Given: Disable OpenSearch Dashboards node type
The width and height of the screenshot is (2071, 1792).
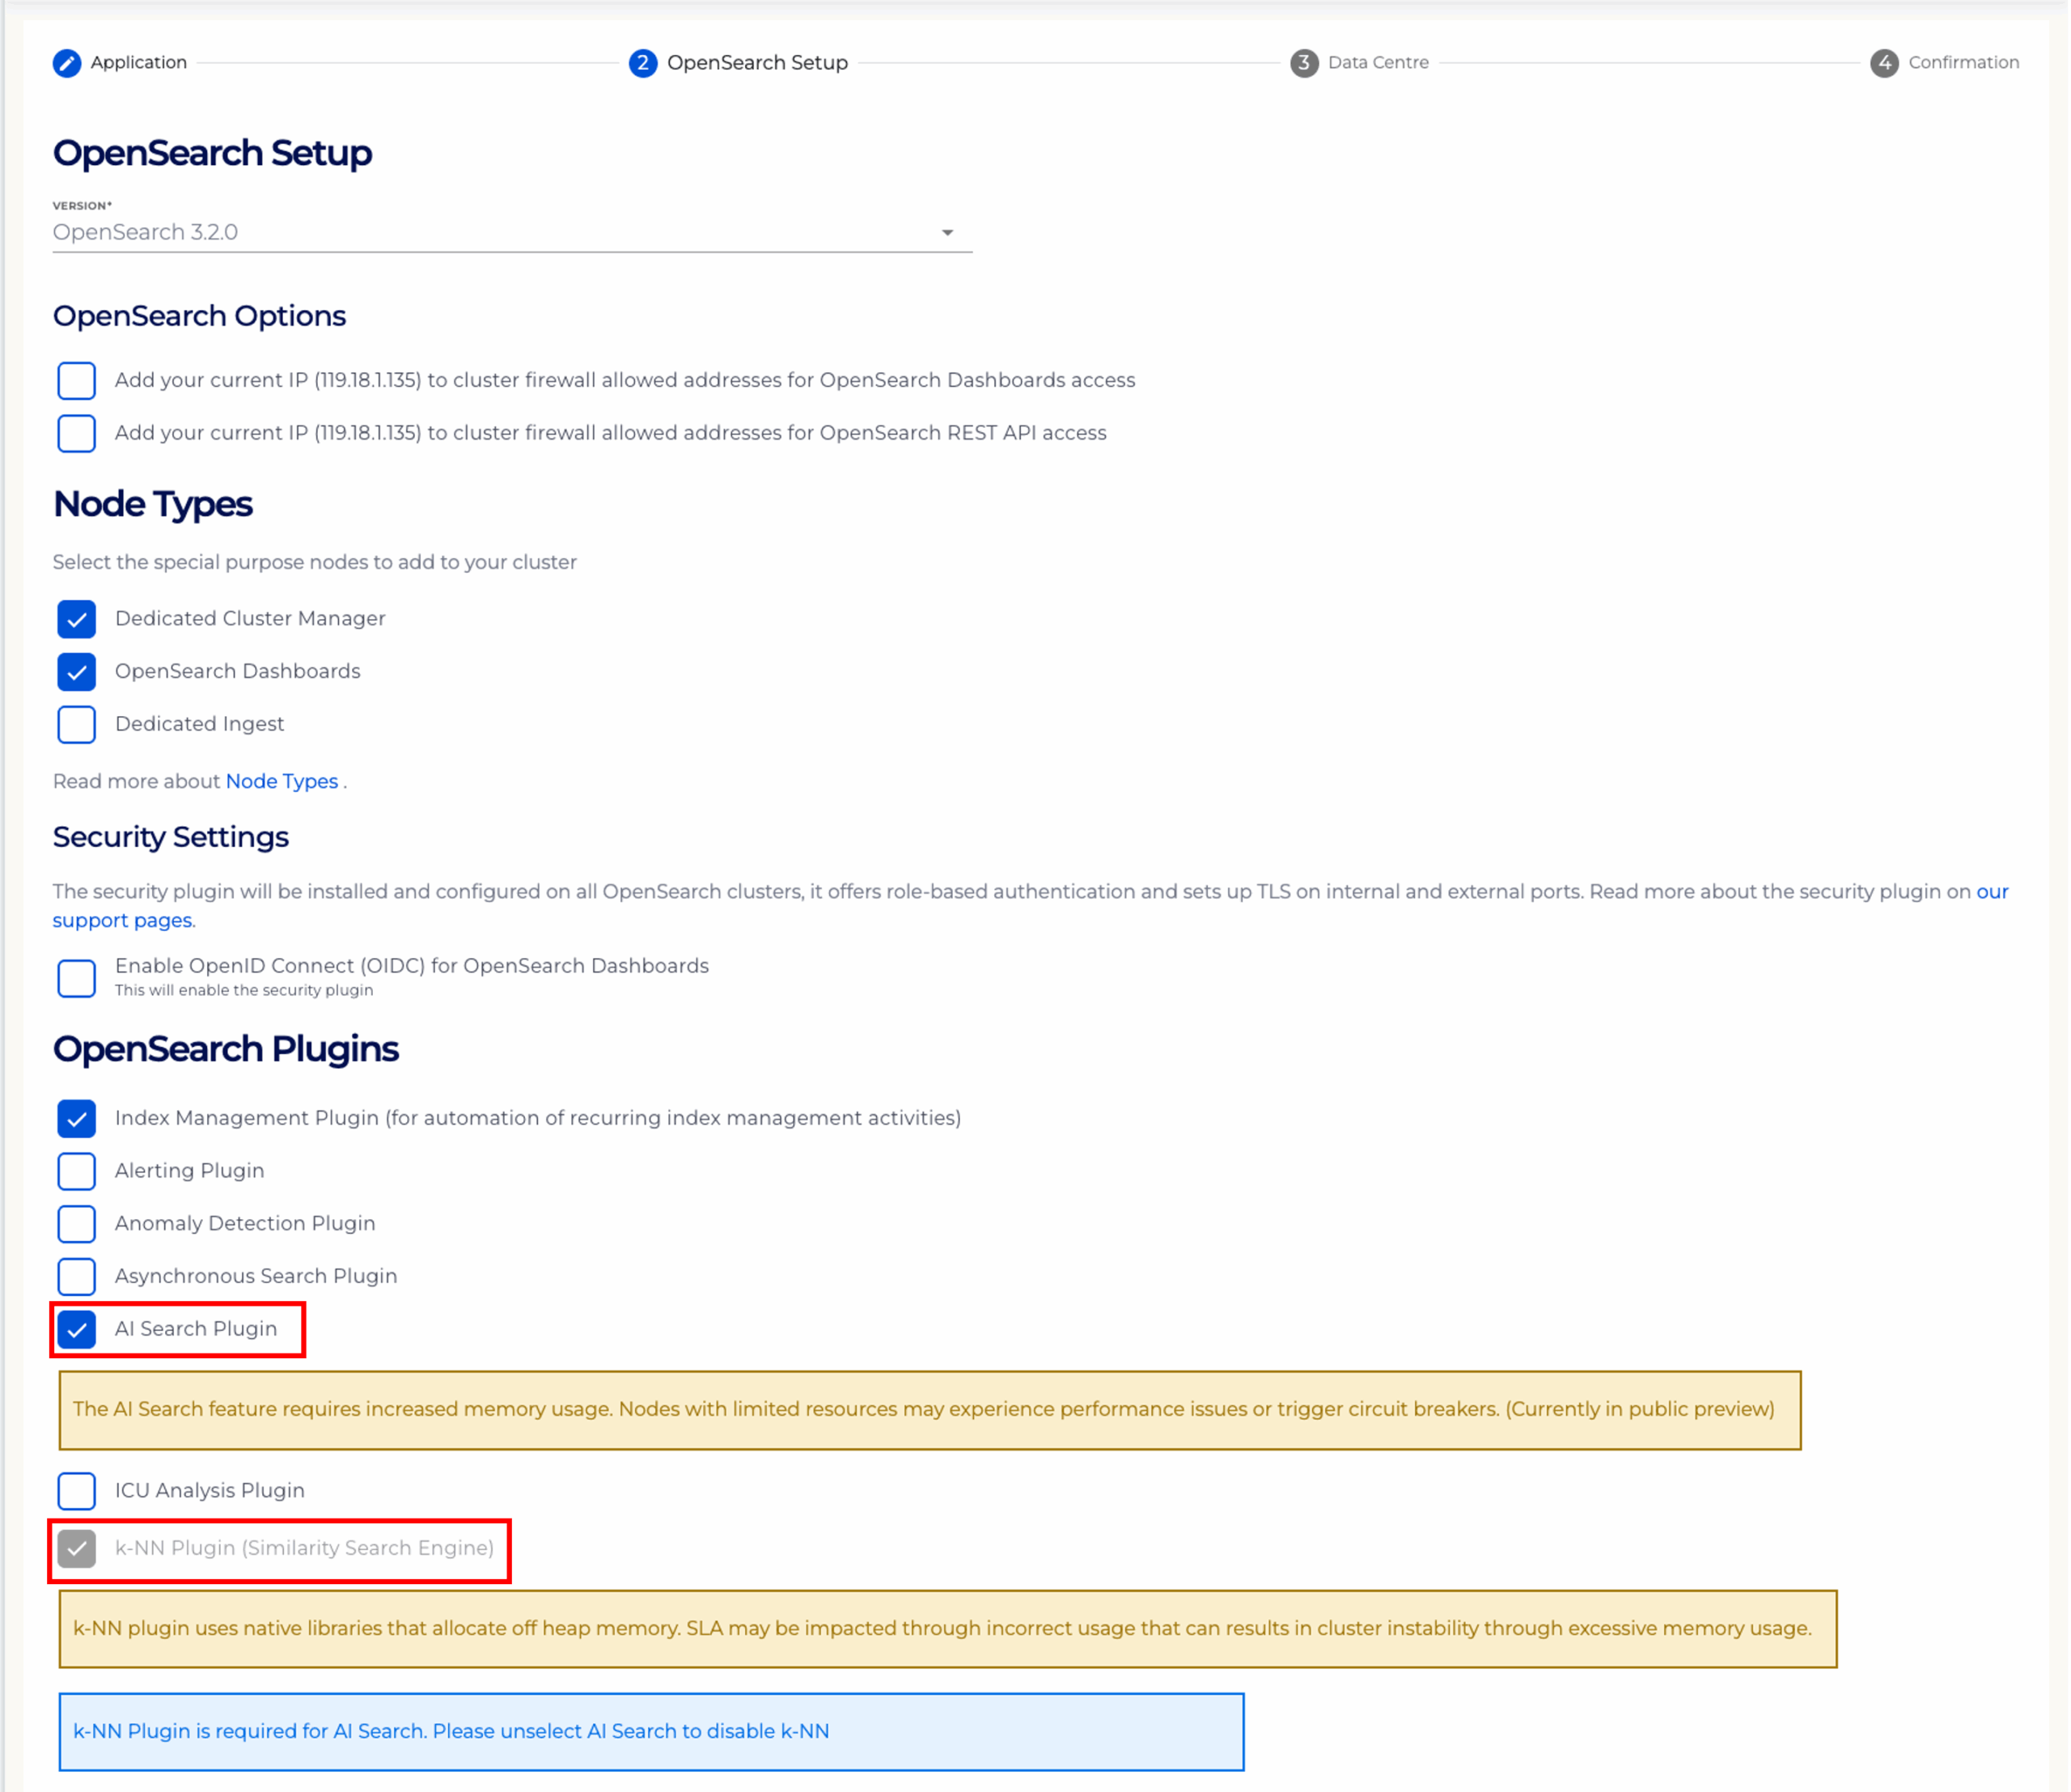Looking at the screenshot, I should (x=76, y=671).
